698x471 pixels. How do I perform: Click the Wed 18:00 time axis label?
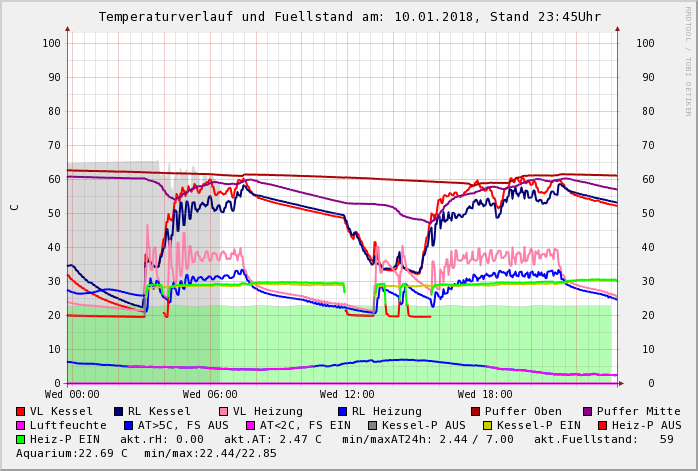point(485,395)
